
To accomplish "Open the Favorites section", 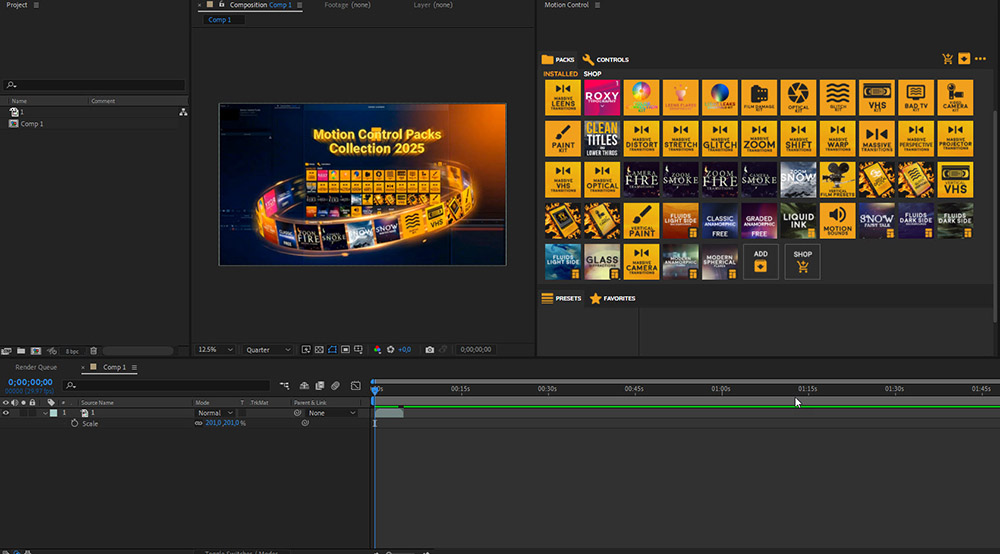I will (612, 298).
